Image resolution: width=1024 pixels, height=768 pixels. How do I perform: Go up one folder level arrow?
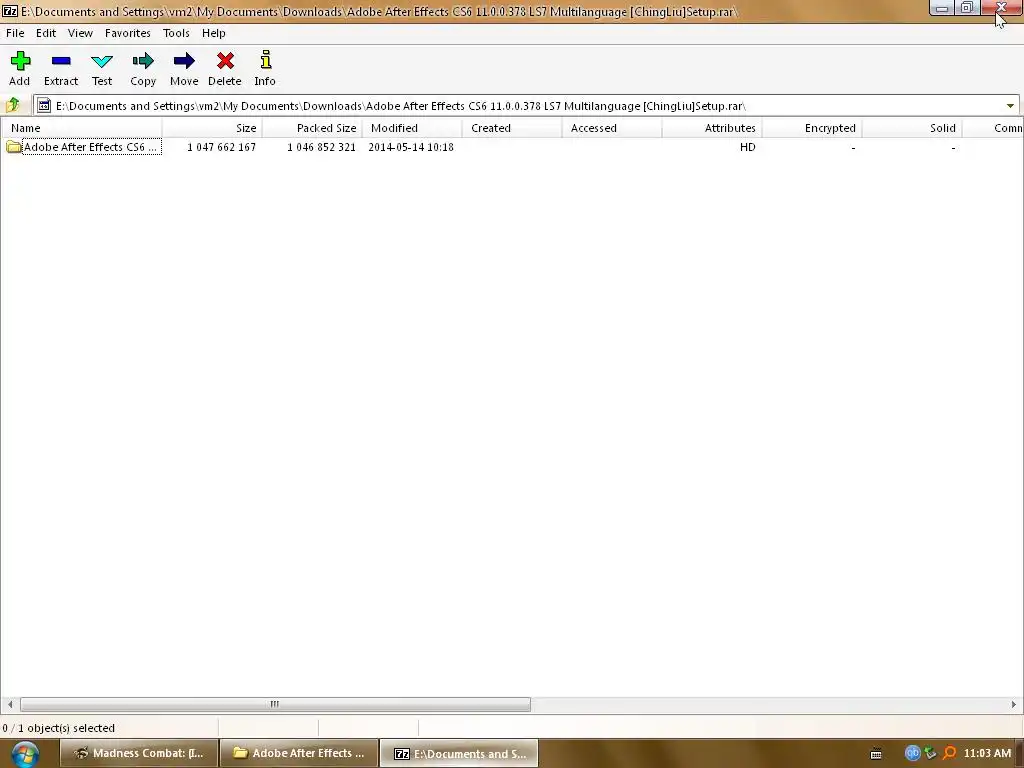[13, 105]
